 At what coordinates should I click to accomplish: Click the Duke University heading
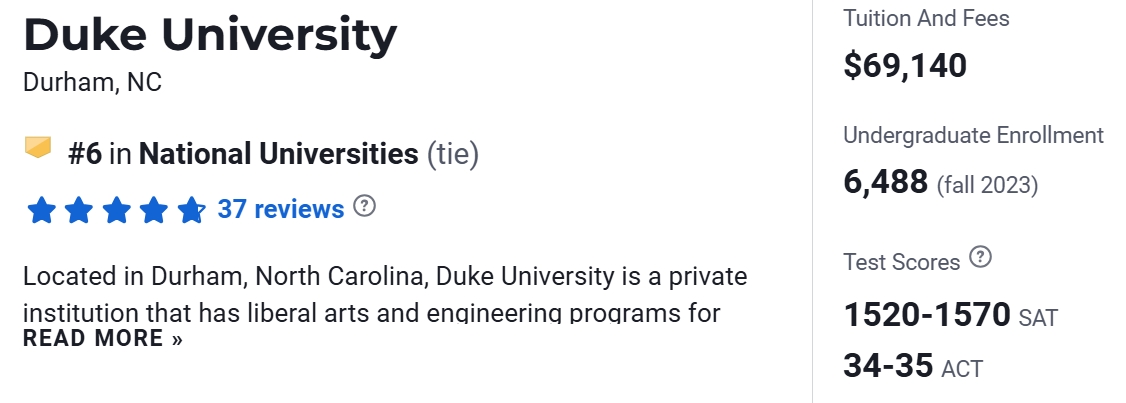point(210,35)
